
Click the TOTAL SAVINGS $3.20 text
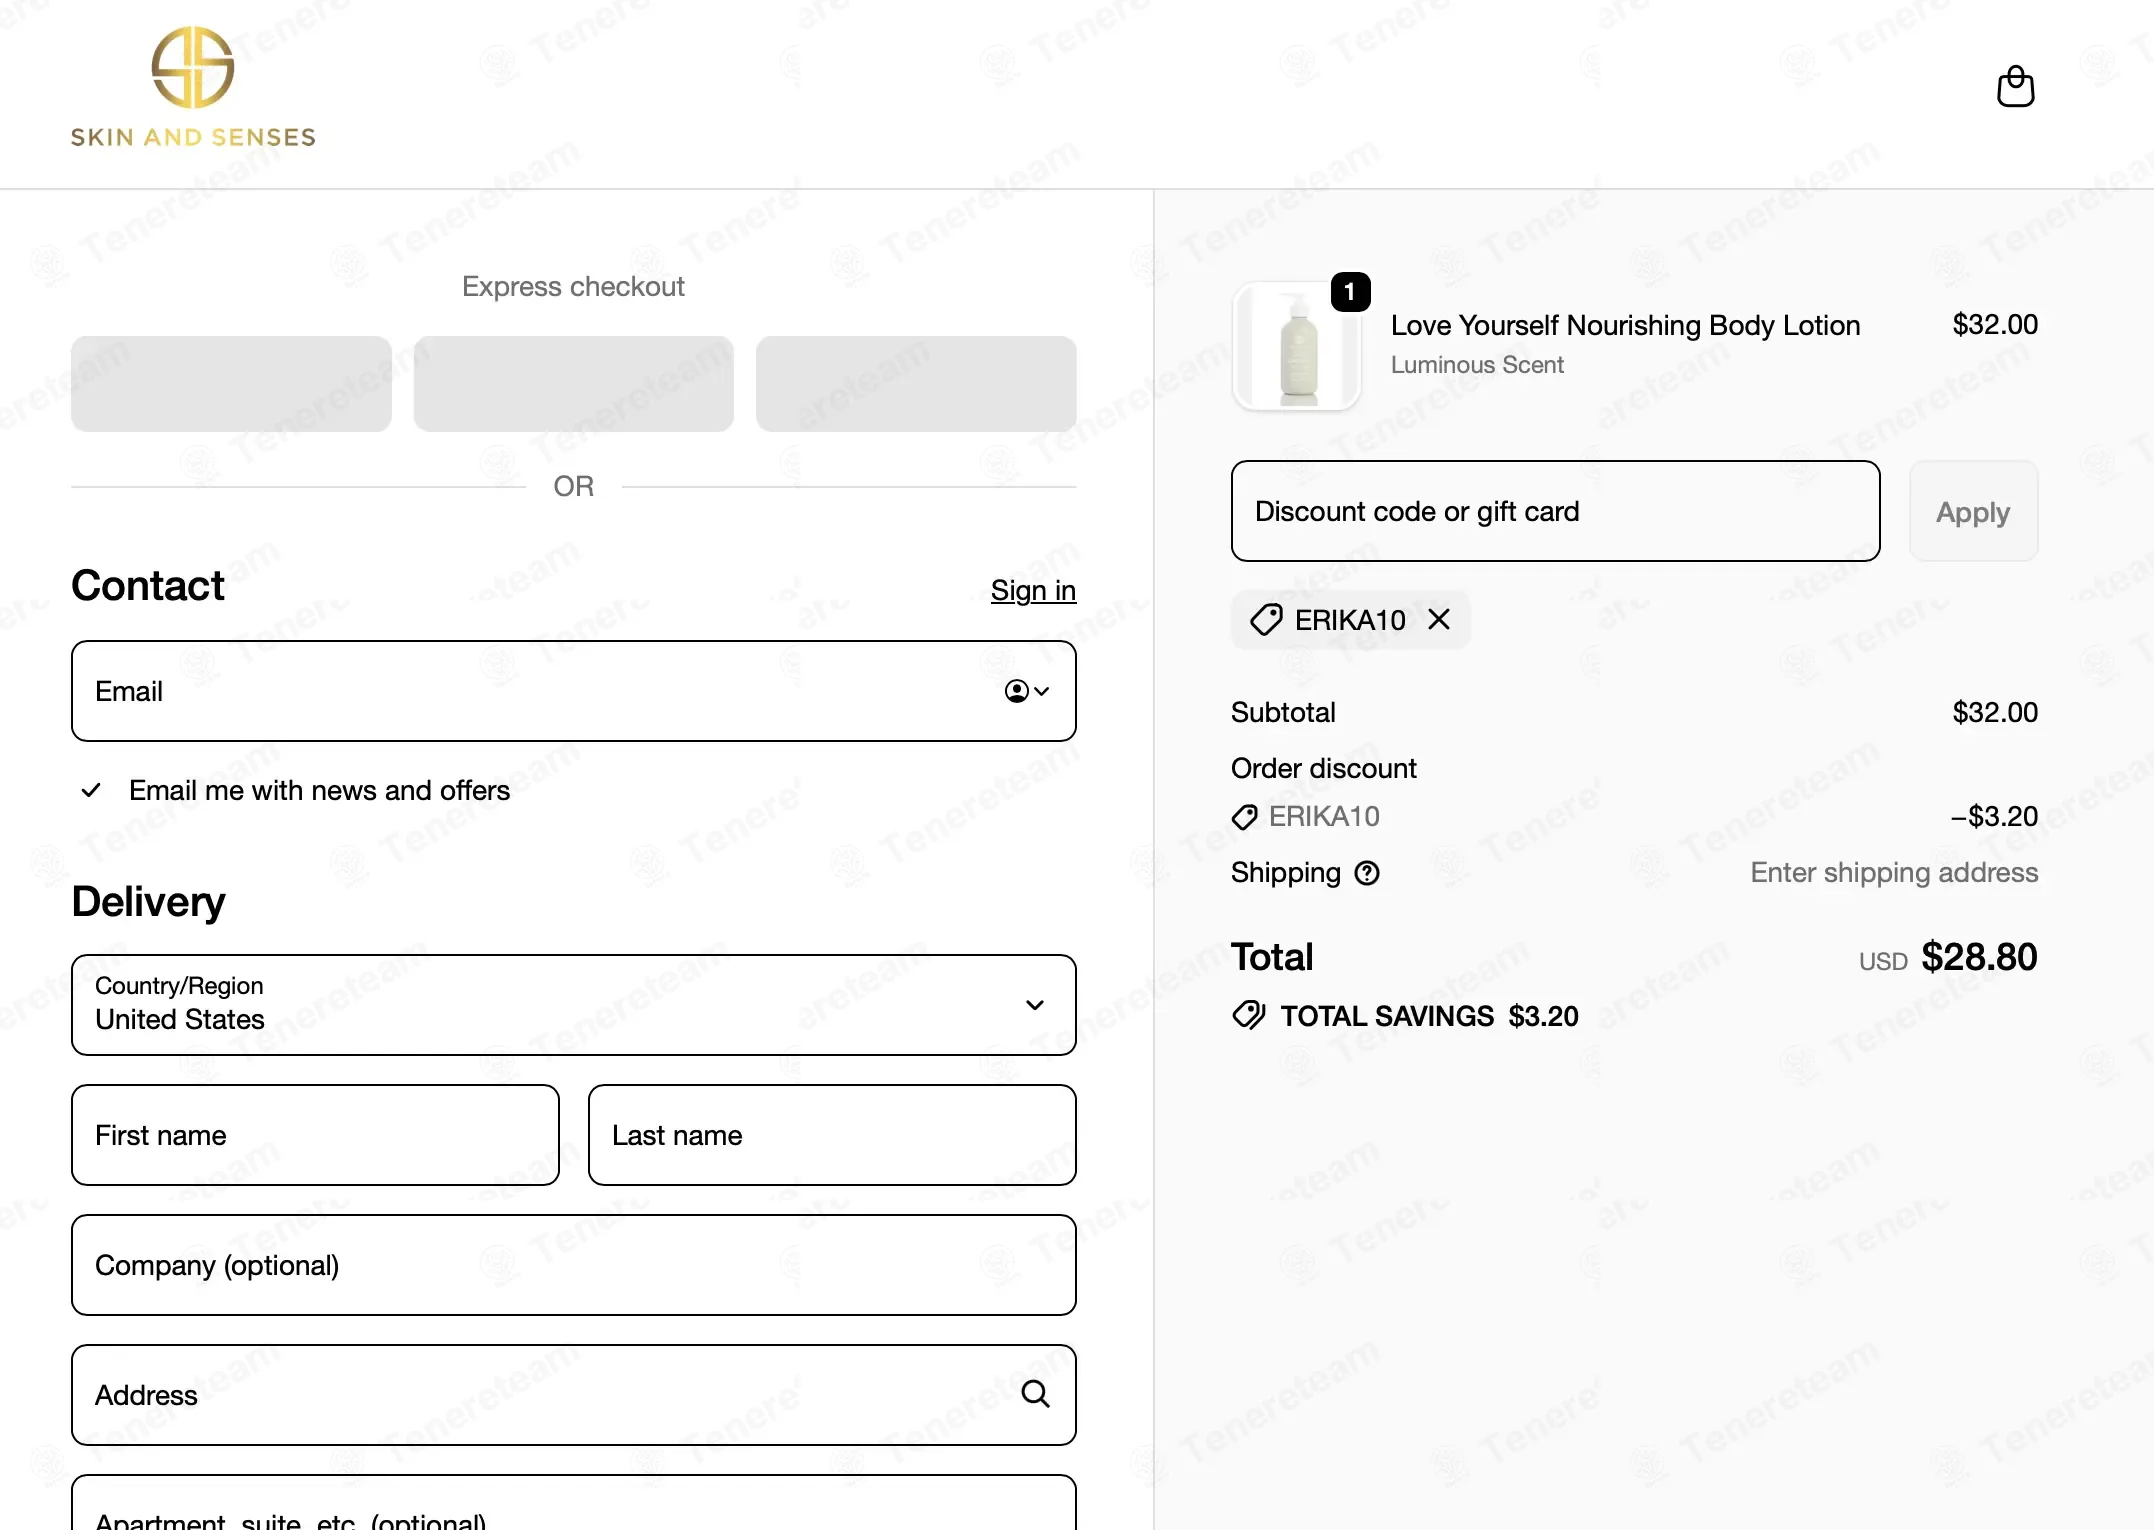1430,1016
